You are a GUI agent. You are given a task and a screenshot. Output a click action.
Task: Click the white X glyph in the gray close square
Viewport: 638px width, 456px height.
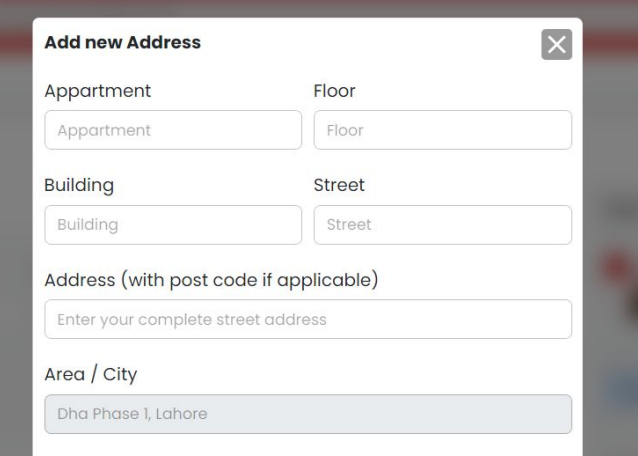(556, 44)
